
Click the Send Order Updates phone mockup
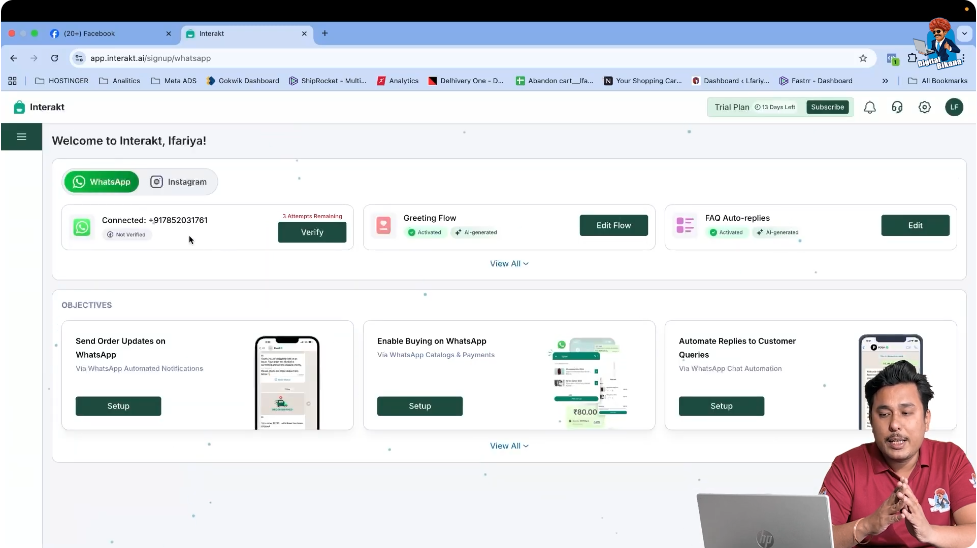tap(287, 383)
